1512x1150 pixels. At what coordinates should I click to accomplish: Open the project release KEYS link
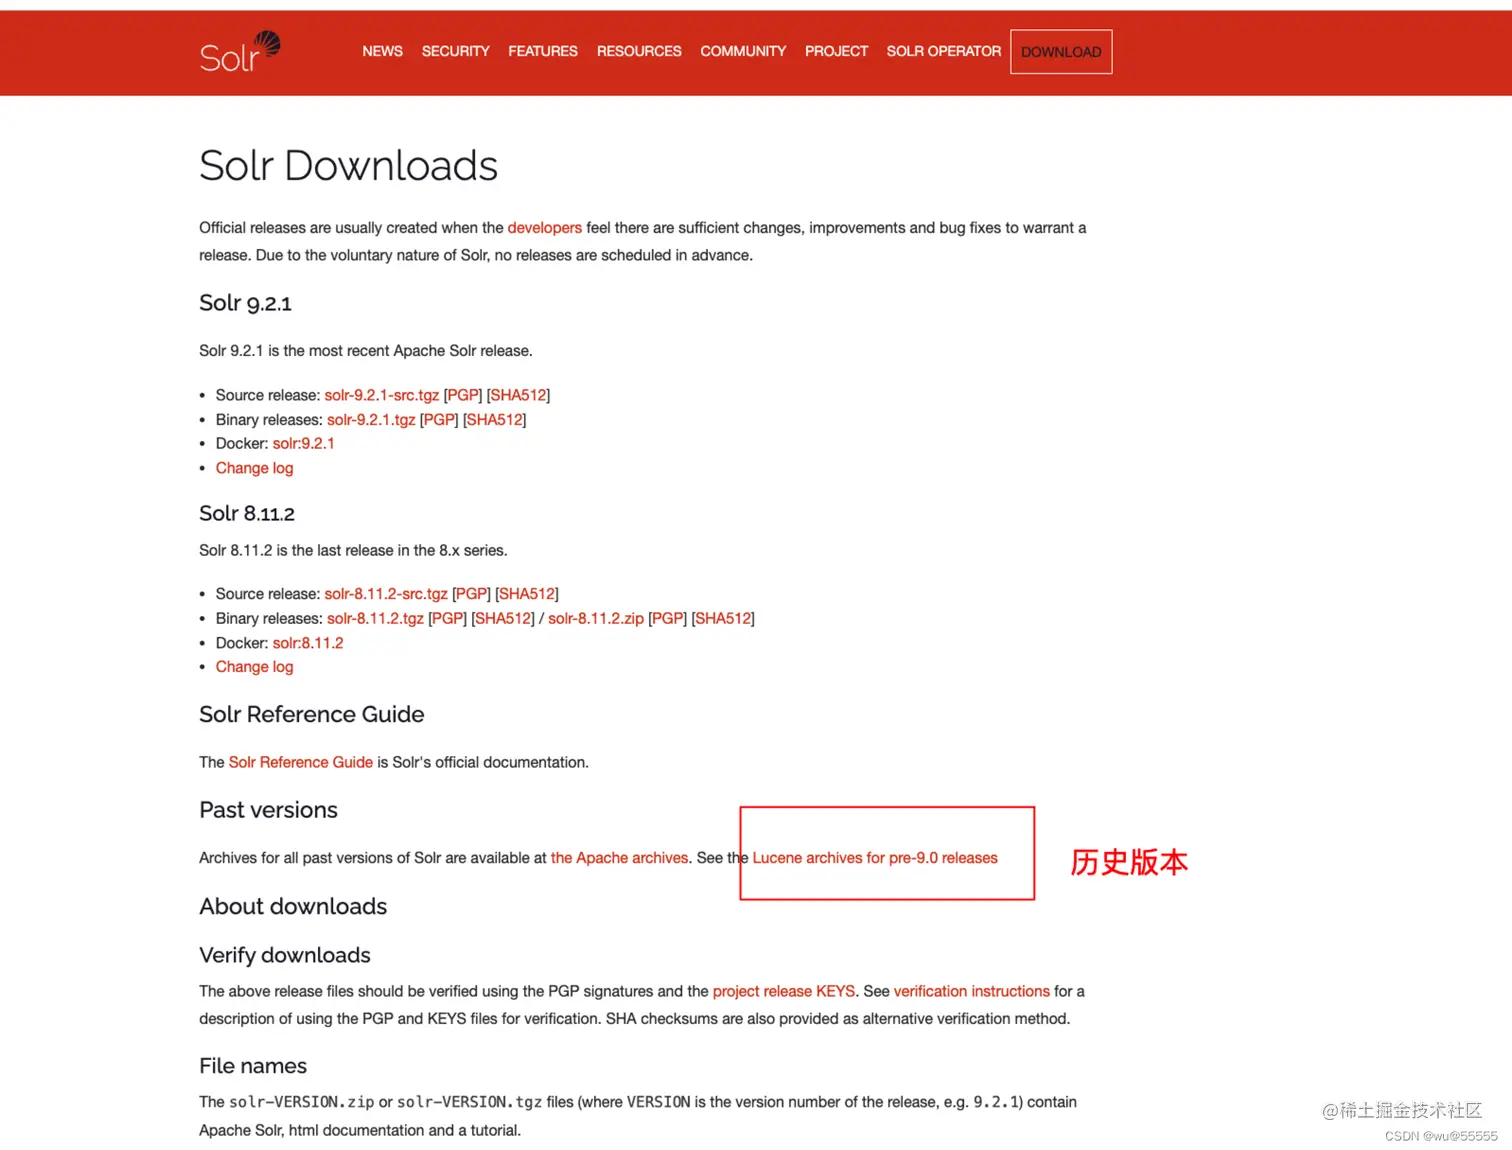click(x=784, y=991)
